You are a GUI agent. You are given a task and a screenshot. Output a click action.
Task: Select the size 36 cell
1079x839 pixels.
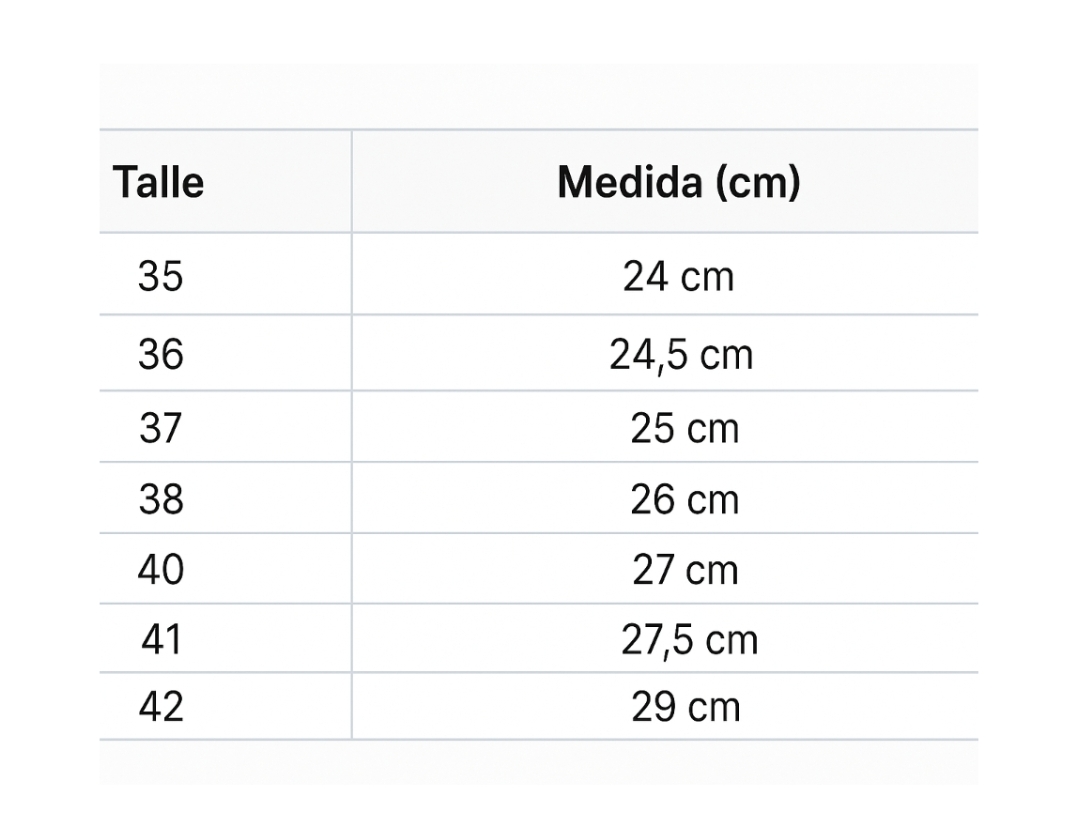(161, 354)
